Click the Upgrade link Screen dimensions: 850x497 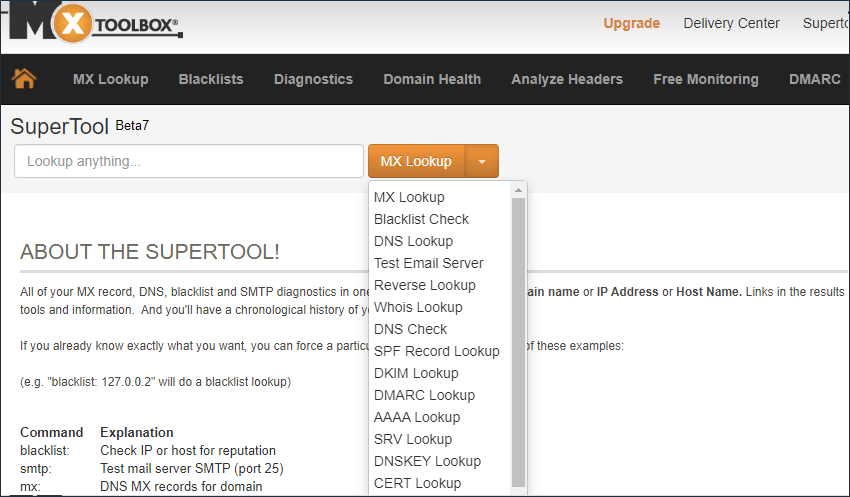point(632,23)
